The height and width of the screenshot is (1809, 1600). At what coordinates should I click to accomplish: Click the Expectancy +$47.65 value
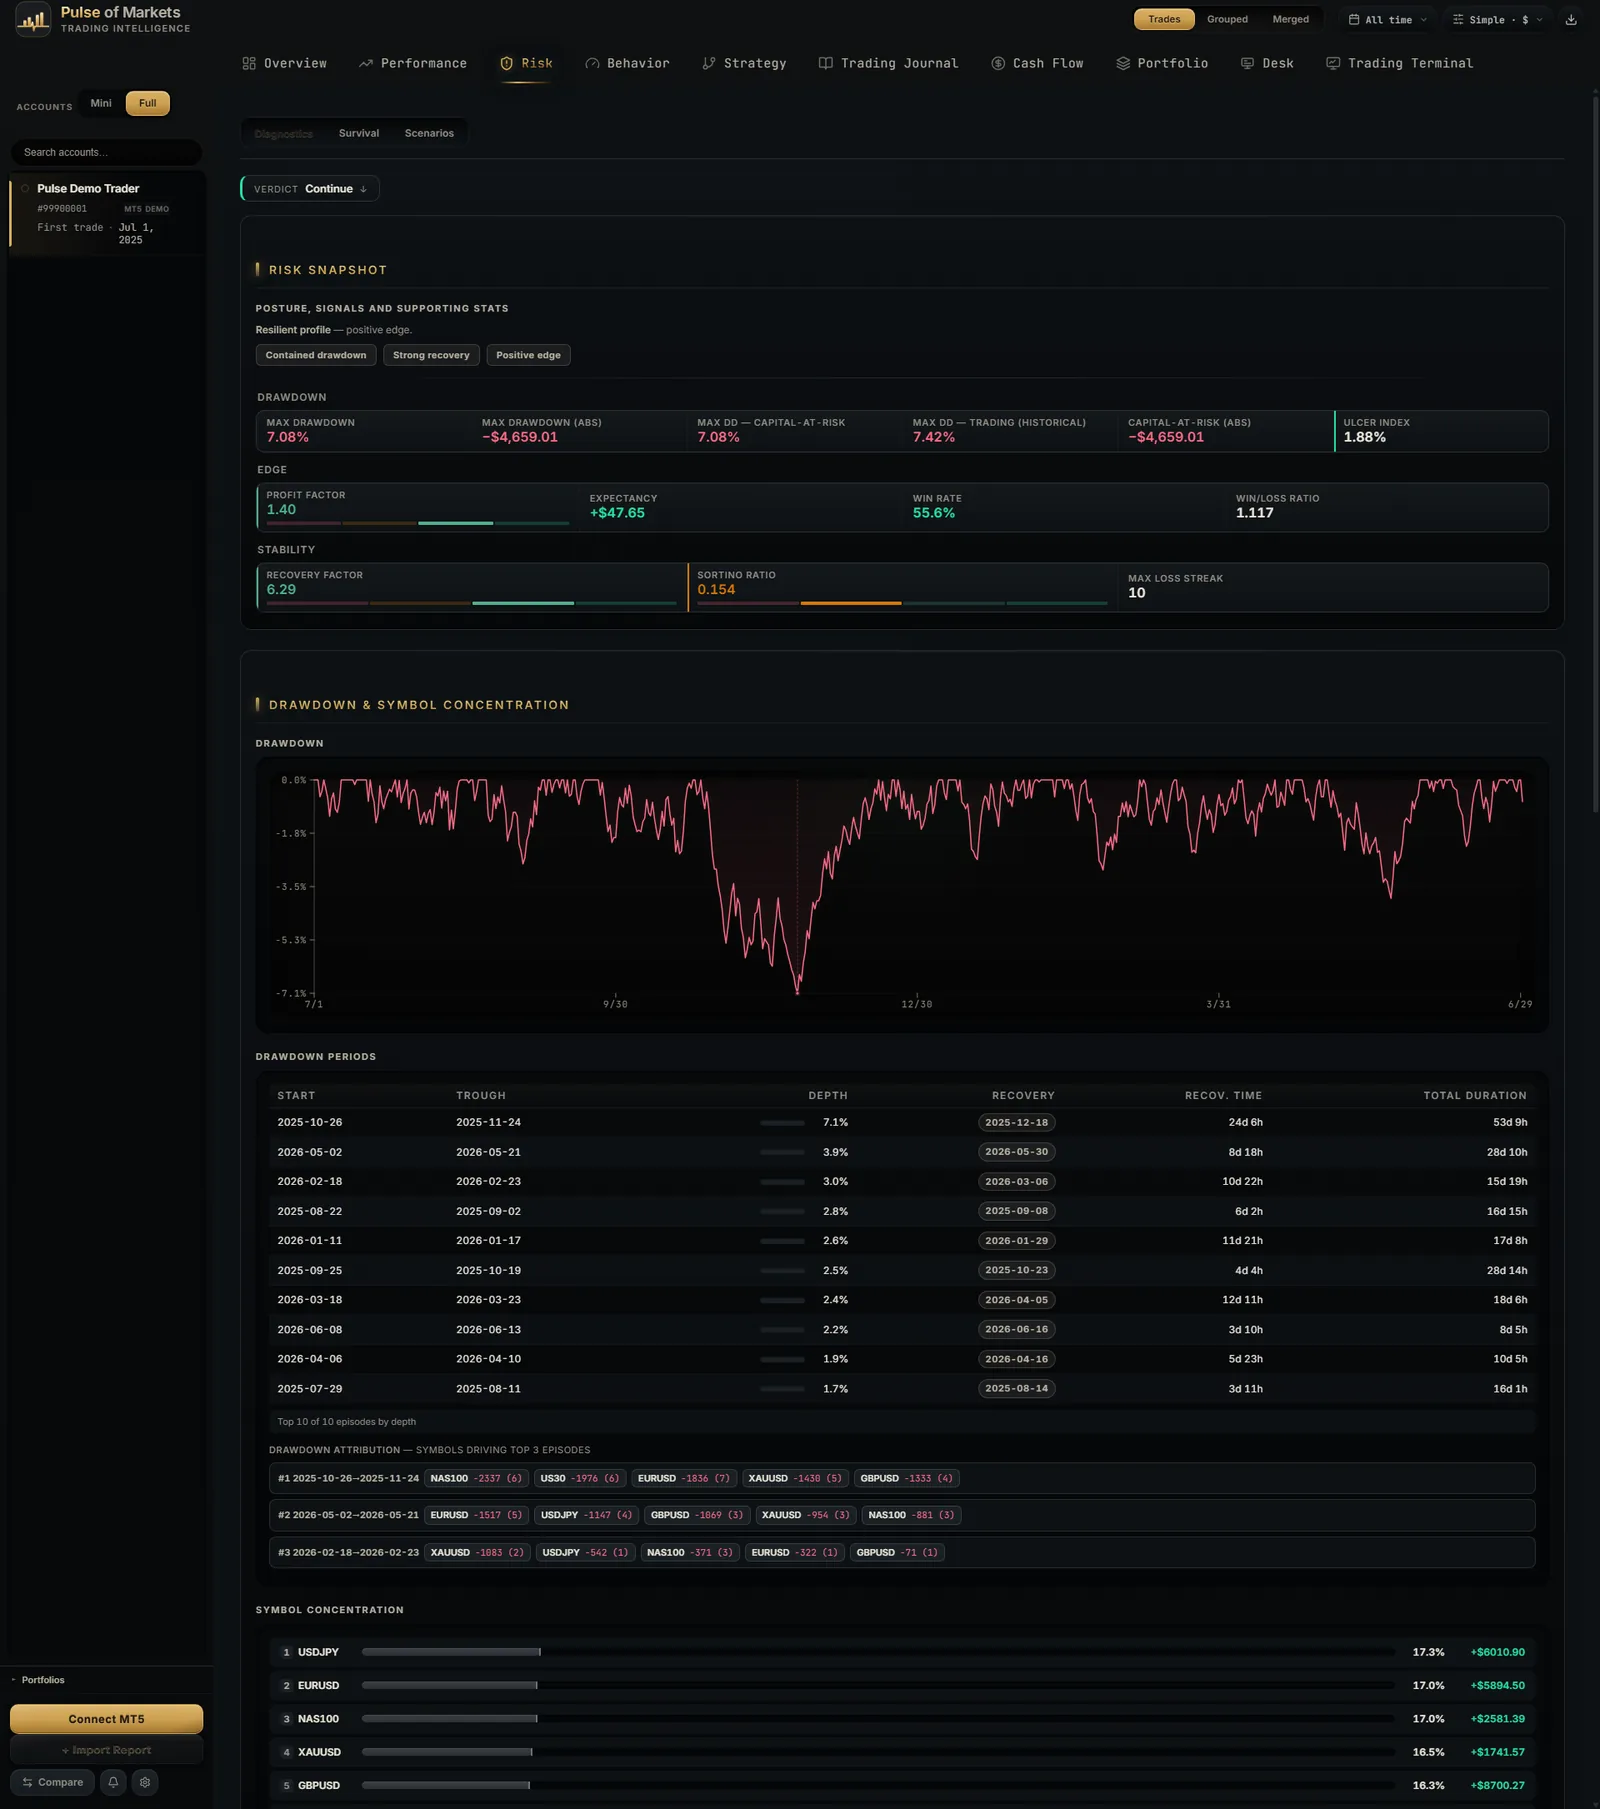coord(617,513)
